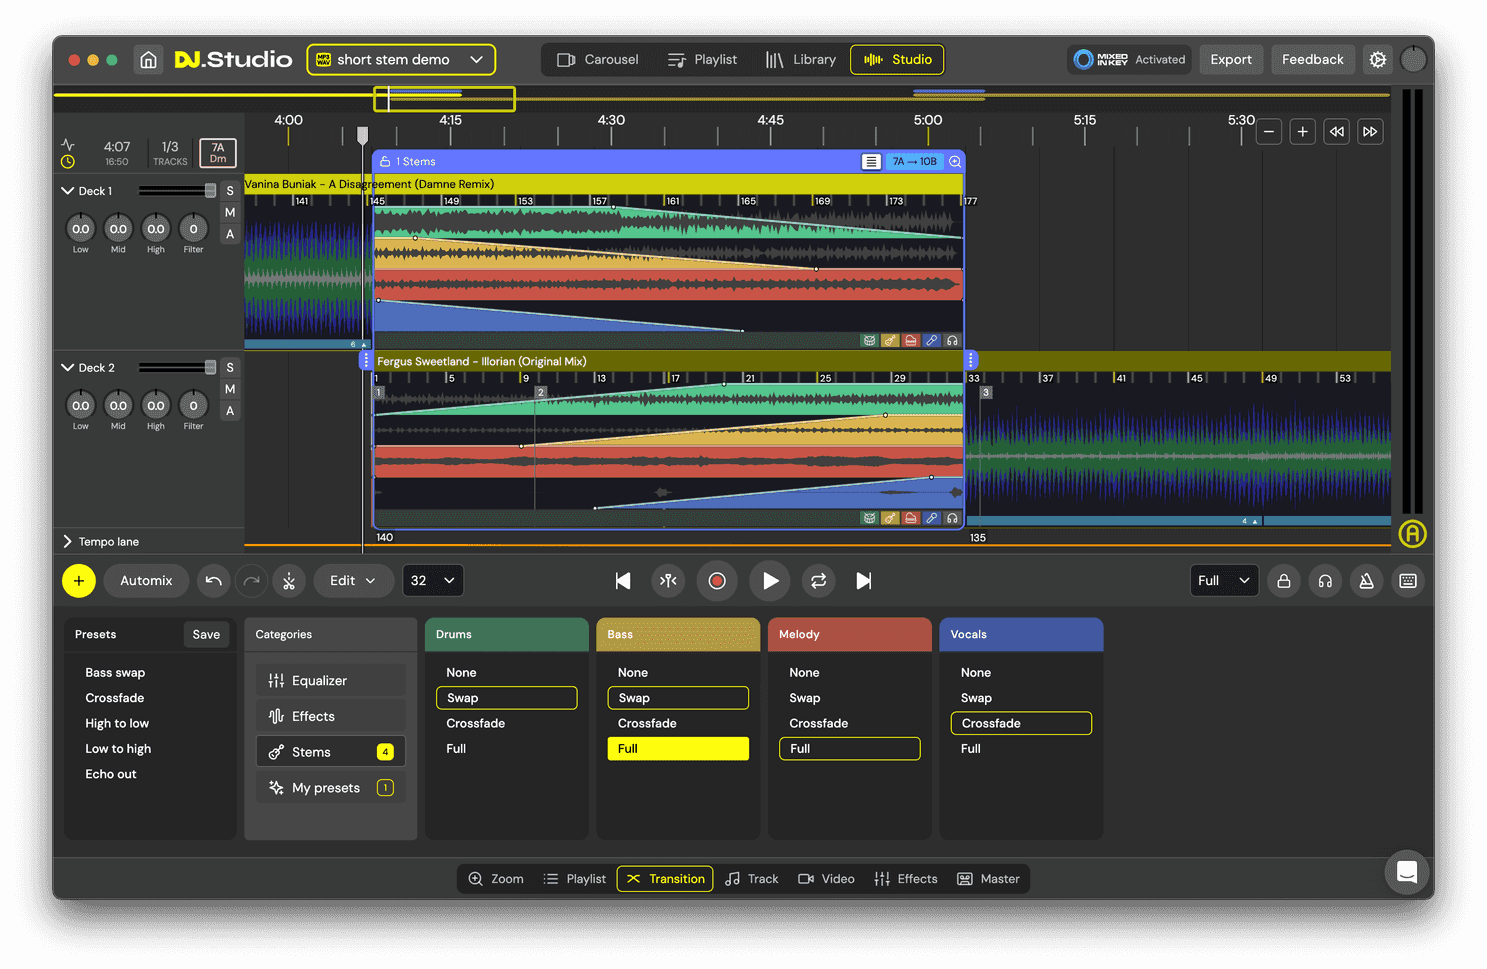Open the Master tab at bottom
Image resolution: width=1487 pixels, height=969 pixels.
(x=988, y=879)
